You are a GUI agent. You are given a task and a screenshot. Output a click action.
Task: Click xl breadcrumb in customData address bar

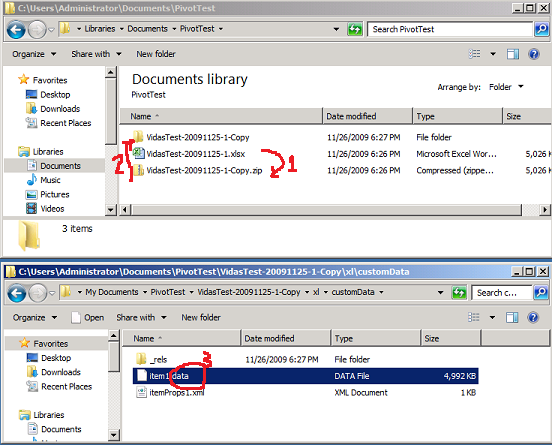316,292
